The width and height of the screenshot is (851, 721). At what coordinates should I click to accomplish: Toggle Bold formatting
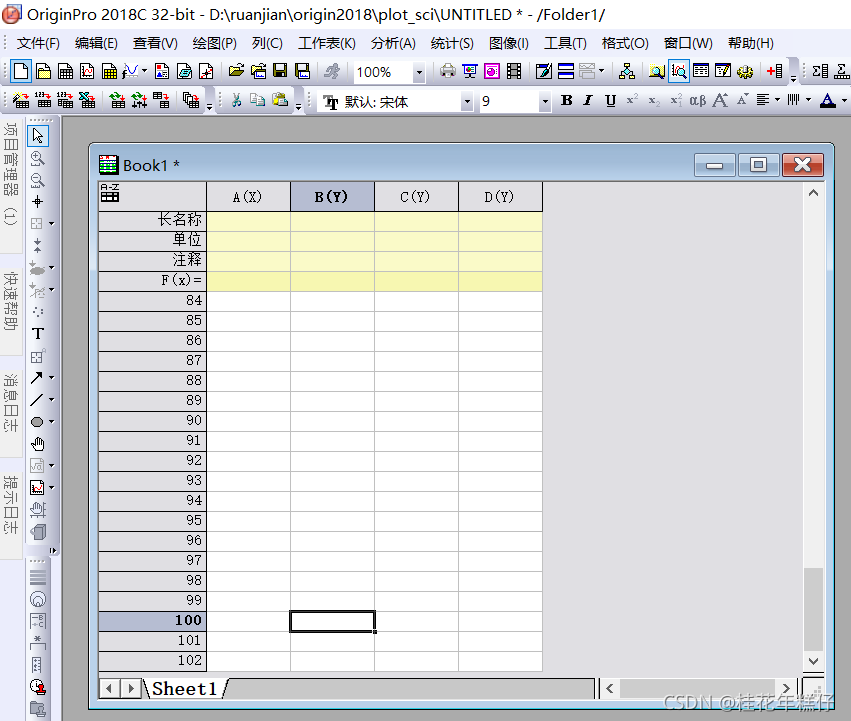(567, 100)
